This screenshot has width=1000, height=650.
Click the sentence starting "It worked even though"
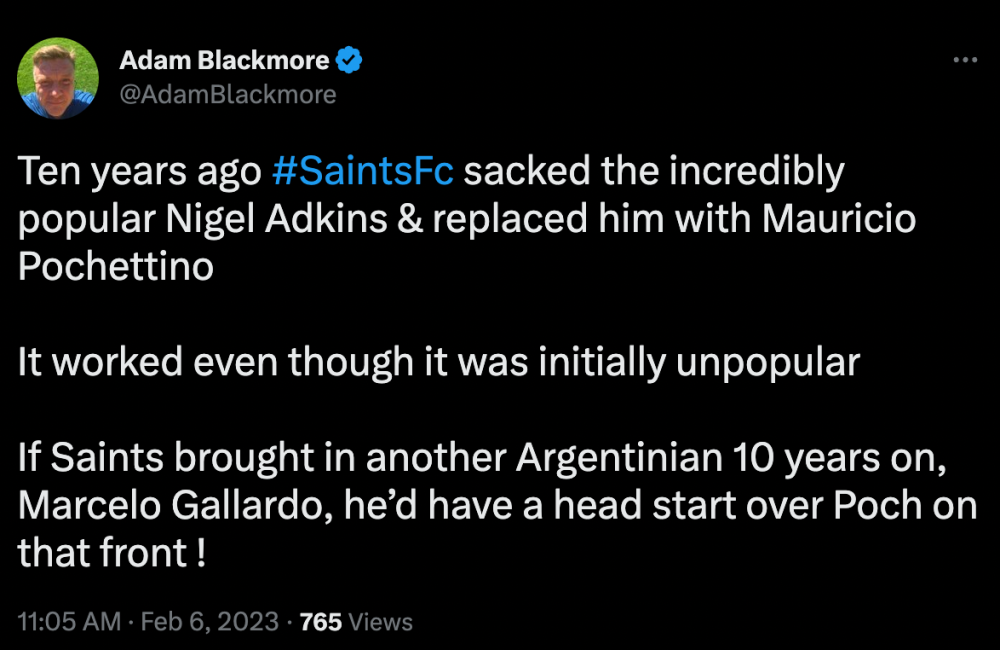point(438,363)
